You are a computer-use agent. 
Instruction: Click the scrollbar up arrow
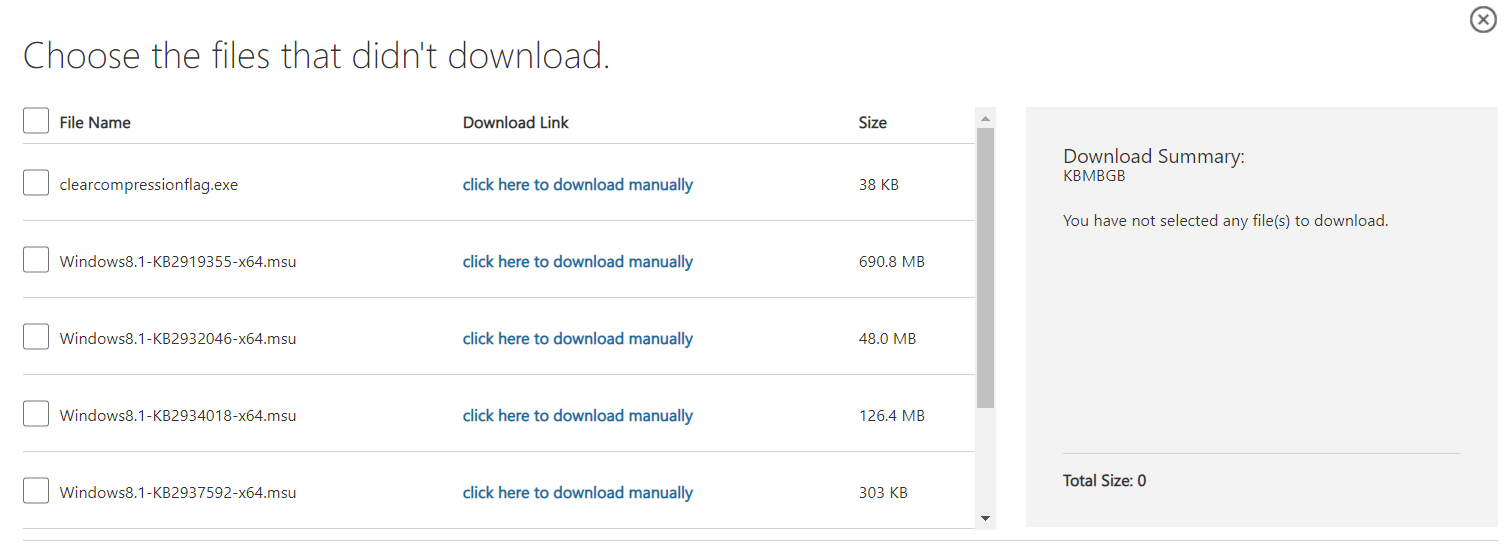pos(986,118)
